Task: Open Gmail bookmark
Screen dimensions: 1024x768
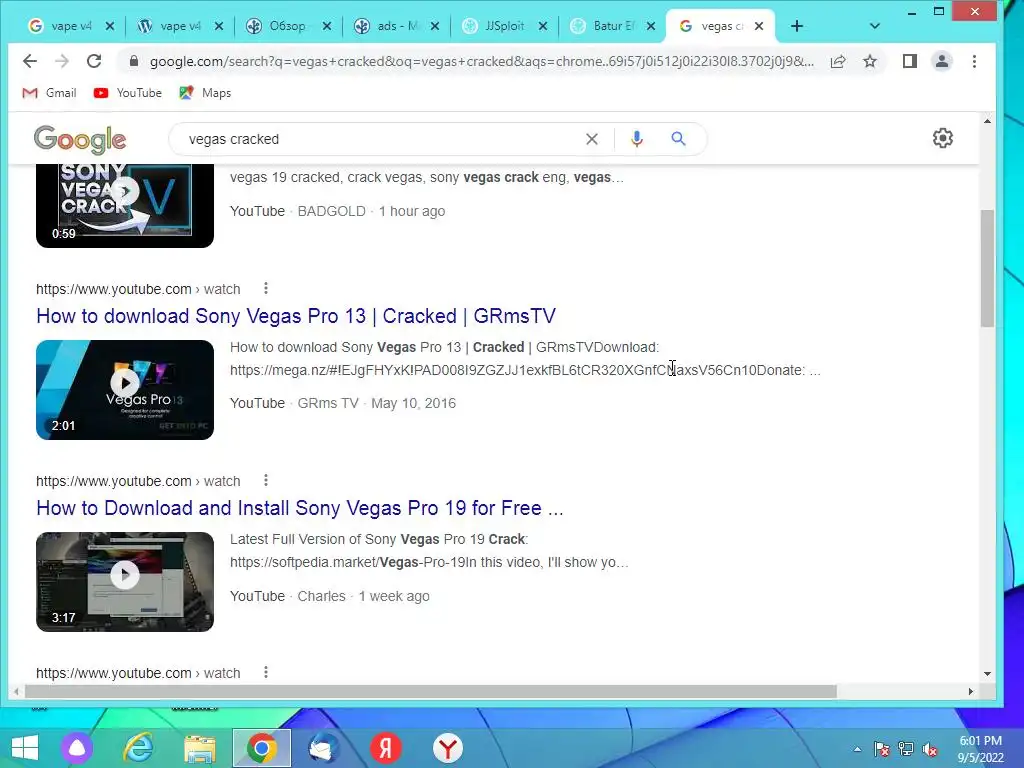Action: click(50, 93)
